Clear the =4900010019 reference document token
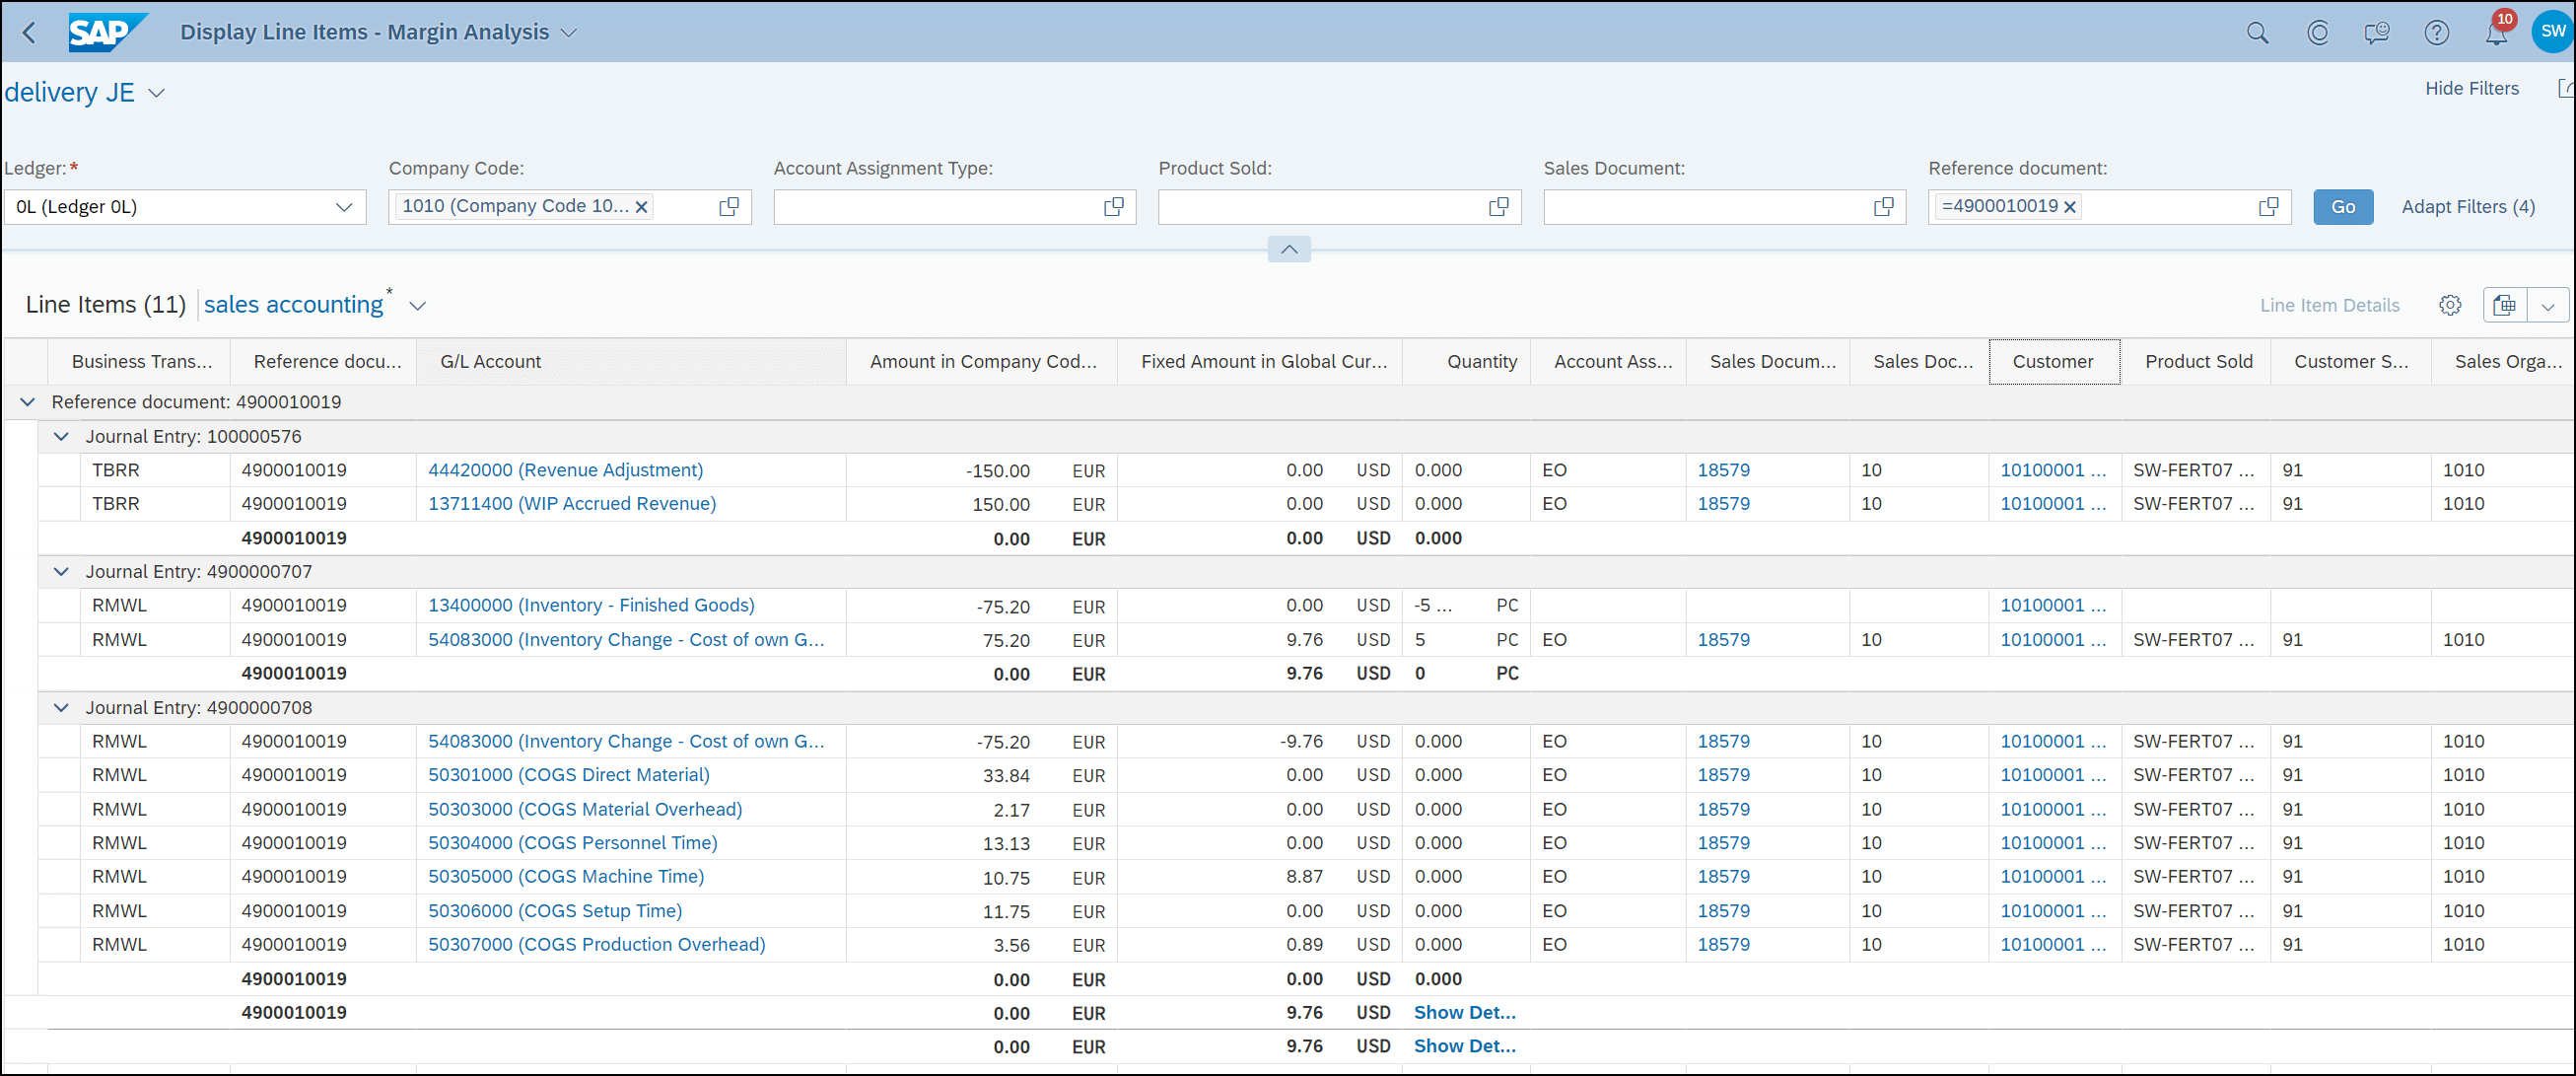The width and height of the screenshot is (2576, 1076). tap(2069, 206)
